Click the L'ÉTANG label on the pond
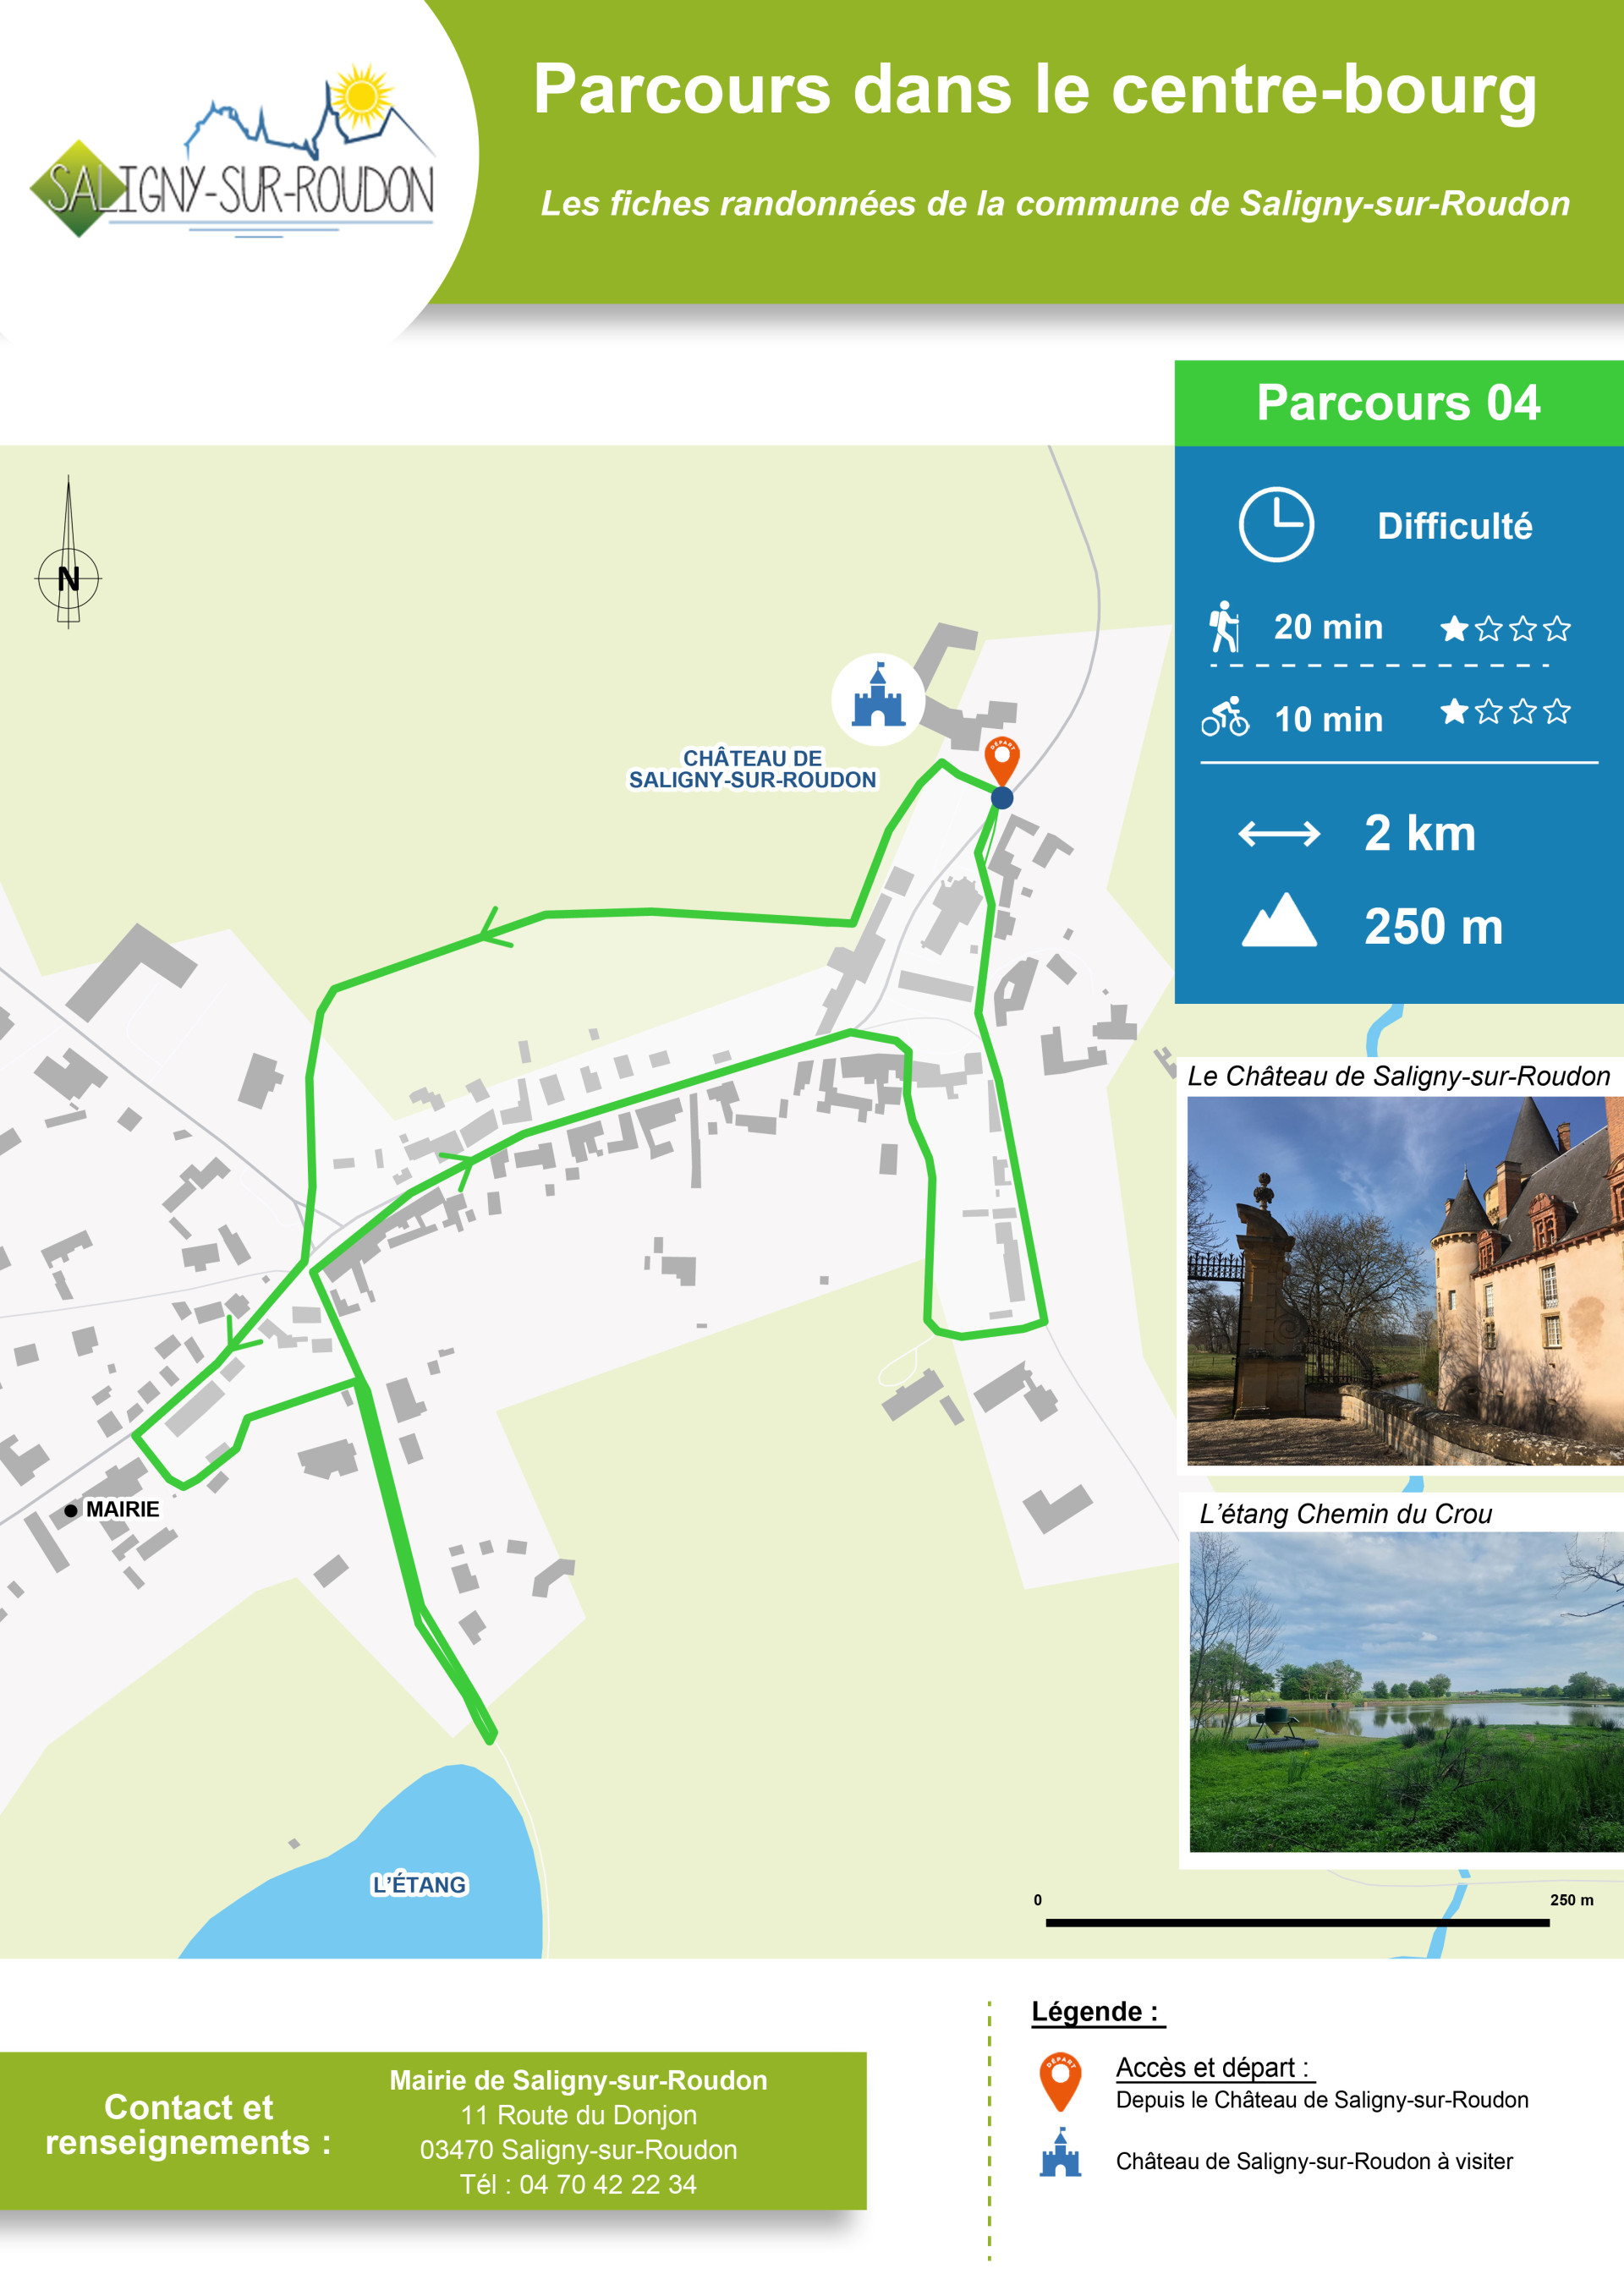The height and width of the screenshot is (2296, 1624). point(419,1884)
